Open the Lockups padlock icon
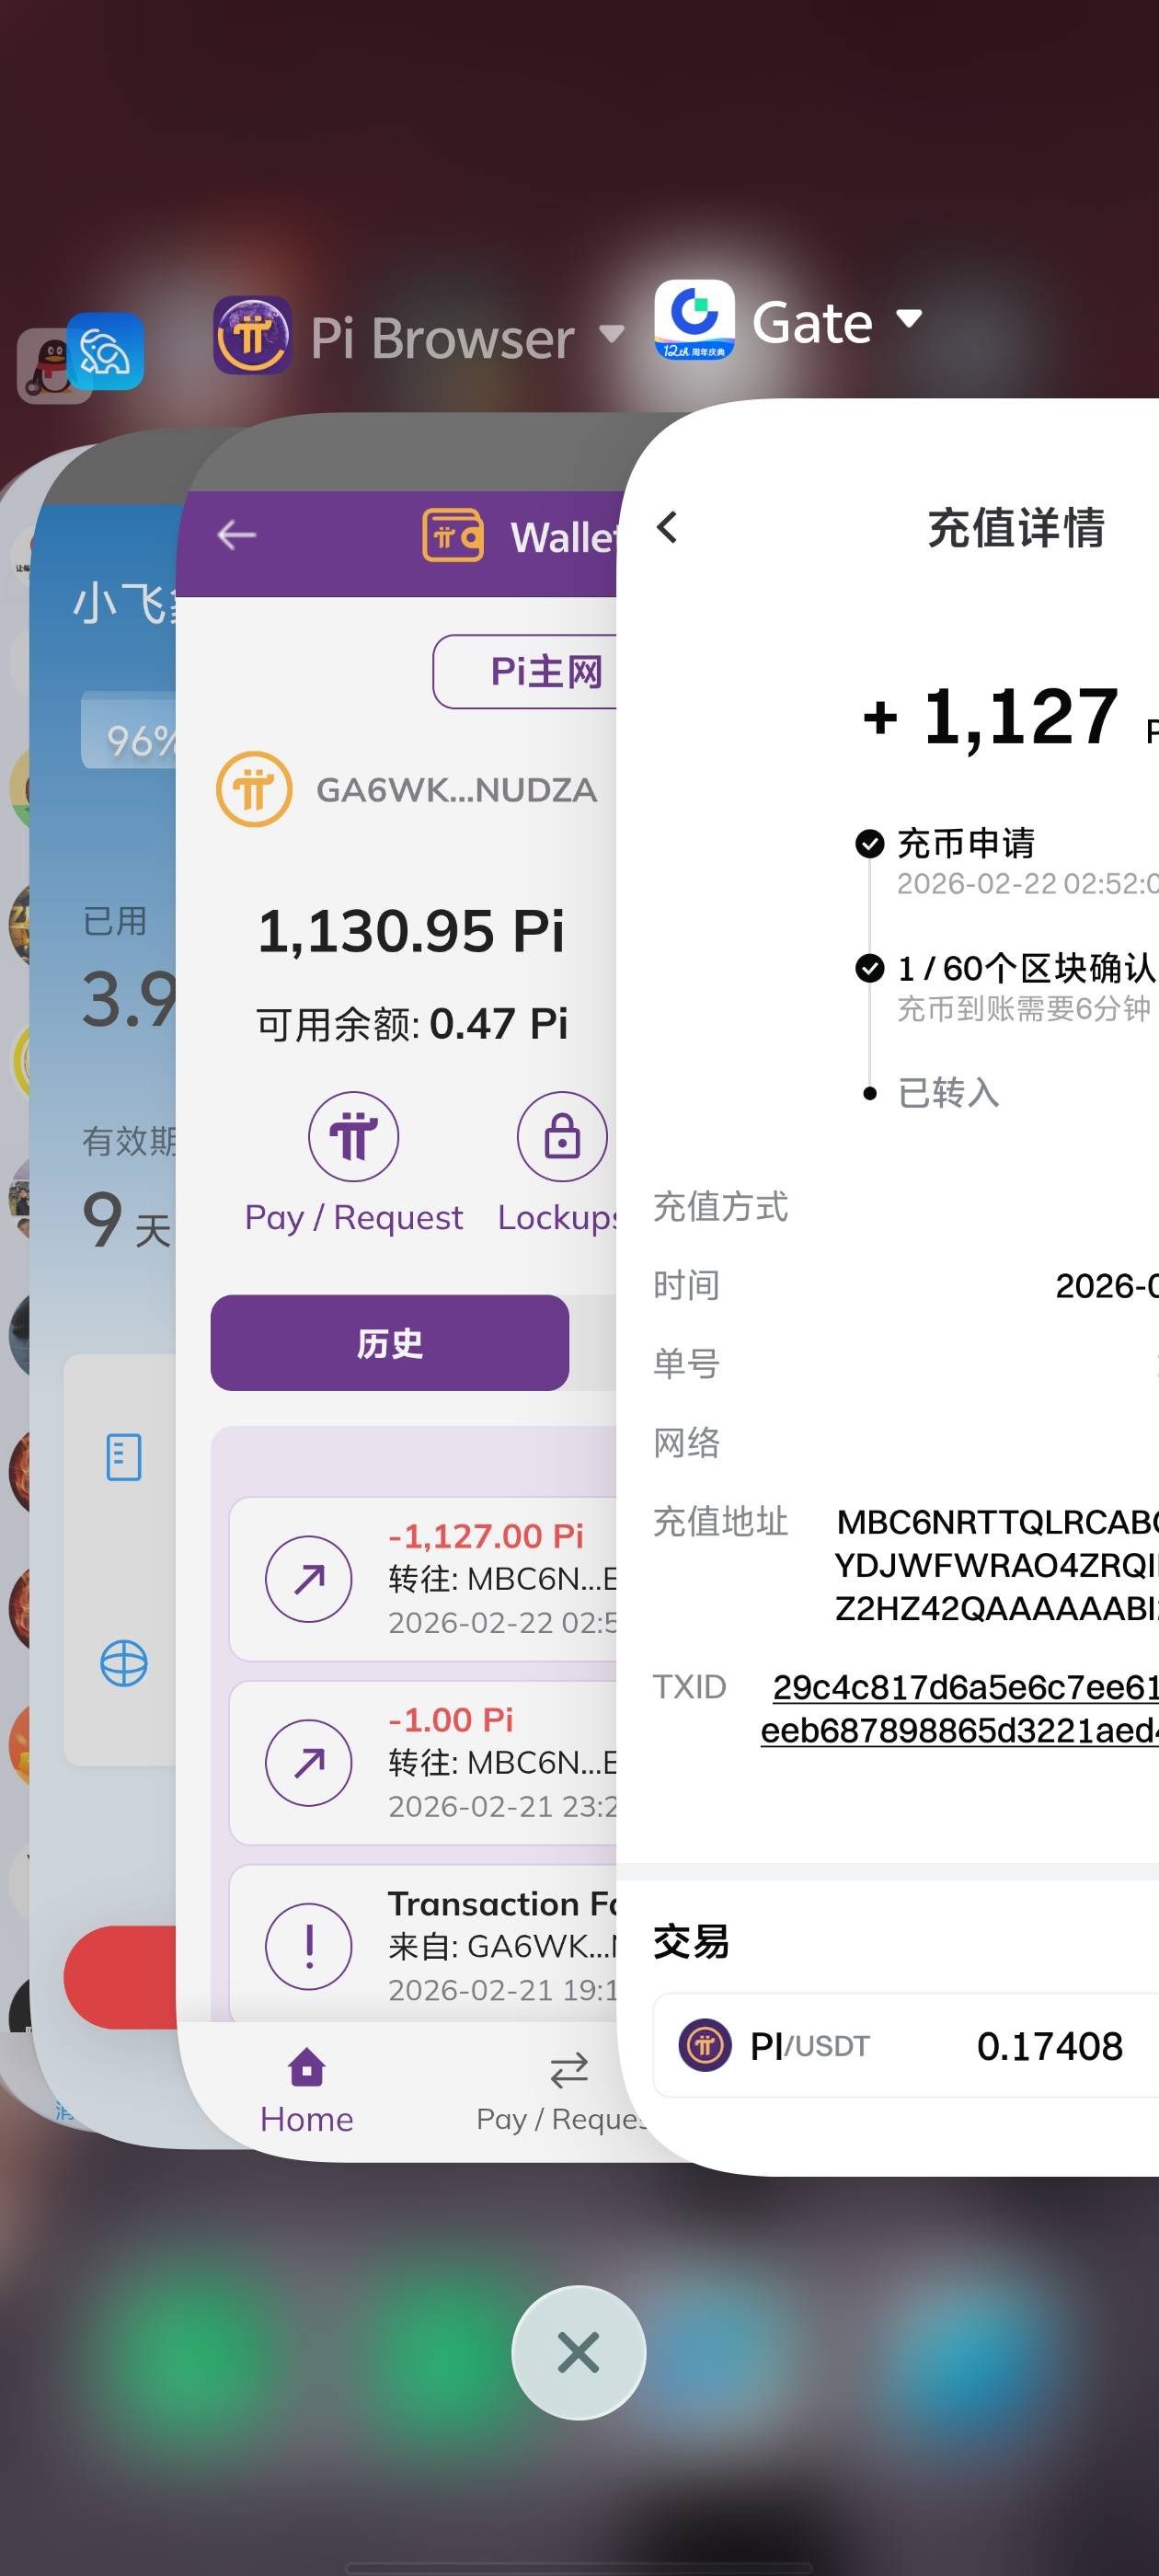1159x2576 pixels. 562,1137
